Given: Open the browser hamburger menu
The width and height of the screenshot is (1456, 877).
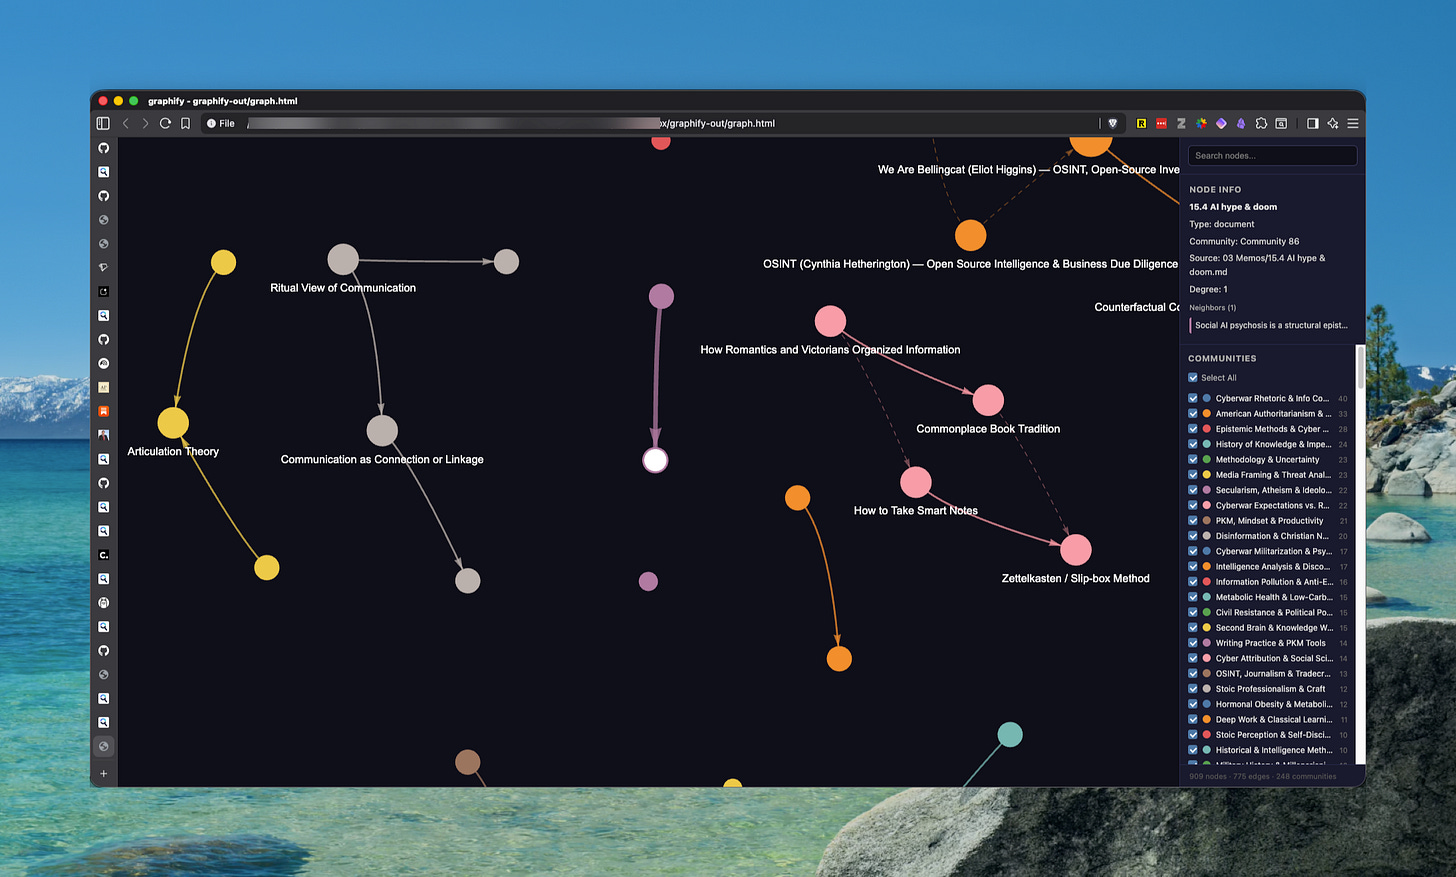Looking at the screenshot, I should point(1353,123).
